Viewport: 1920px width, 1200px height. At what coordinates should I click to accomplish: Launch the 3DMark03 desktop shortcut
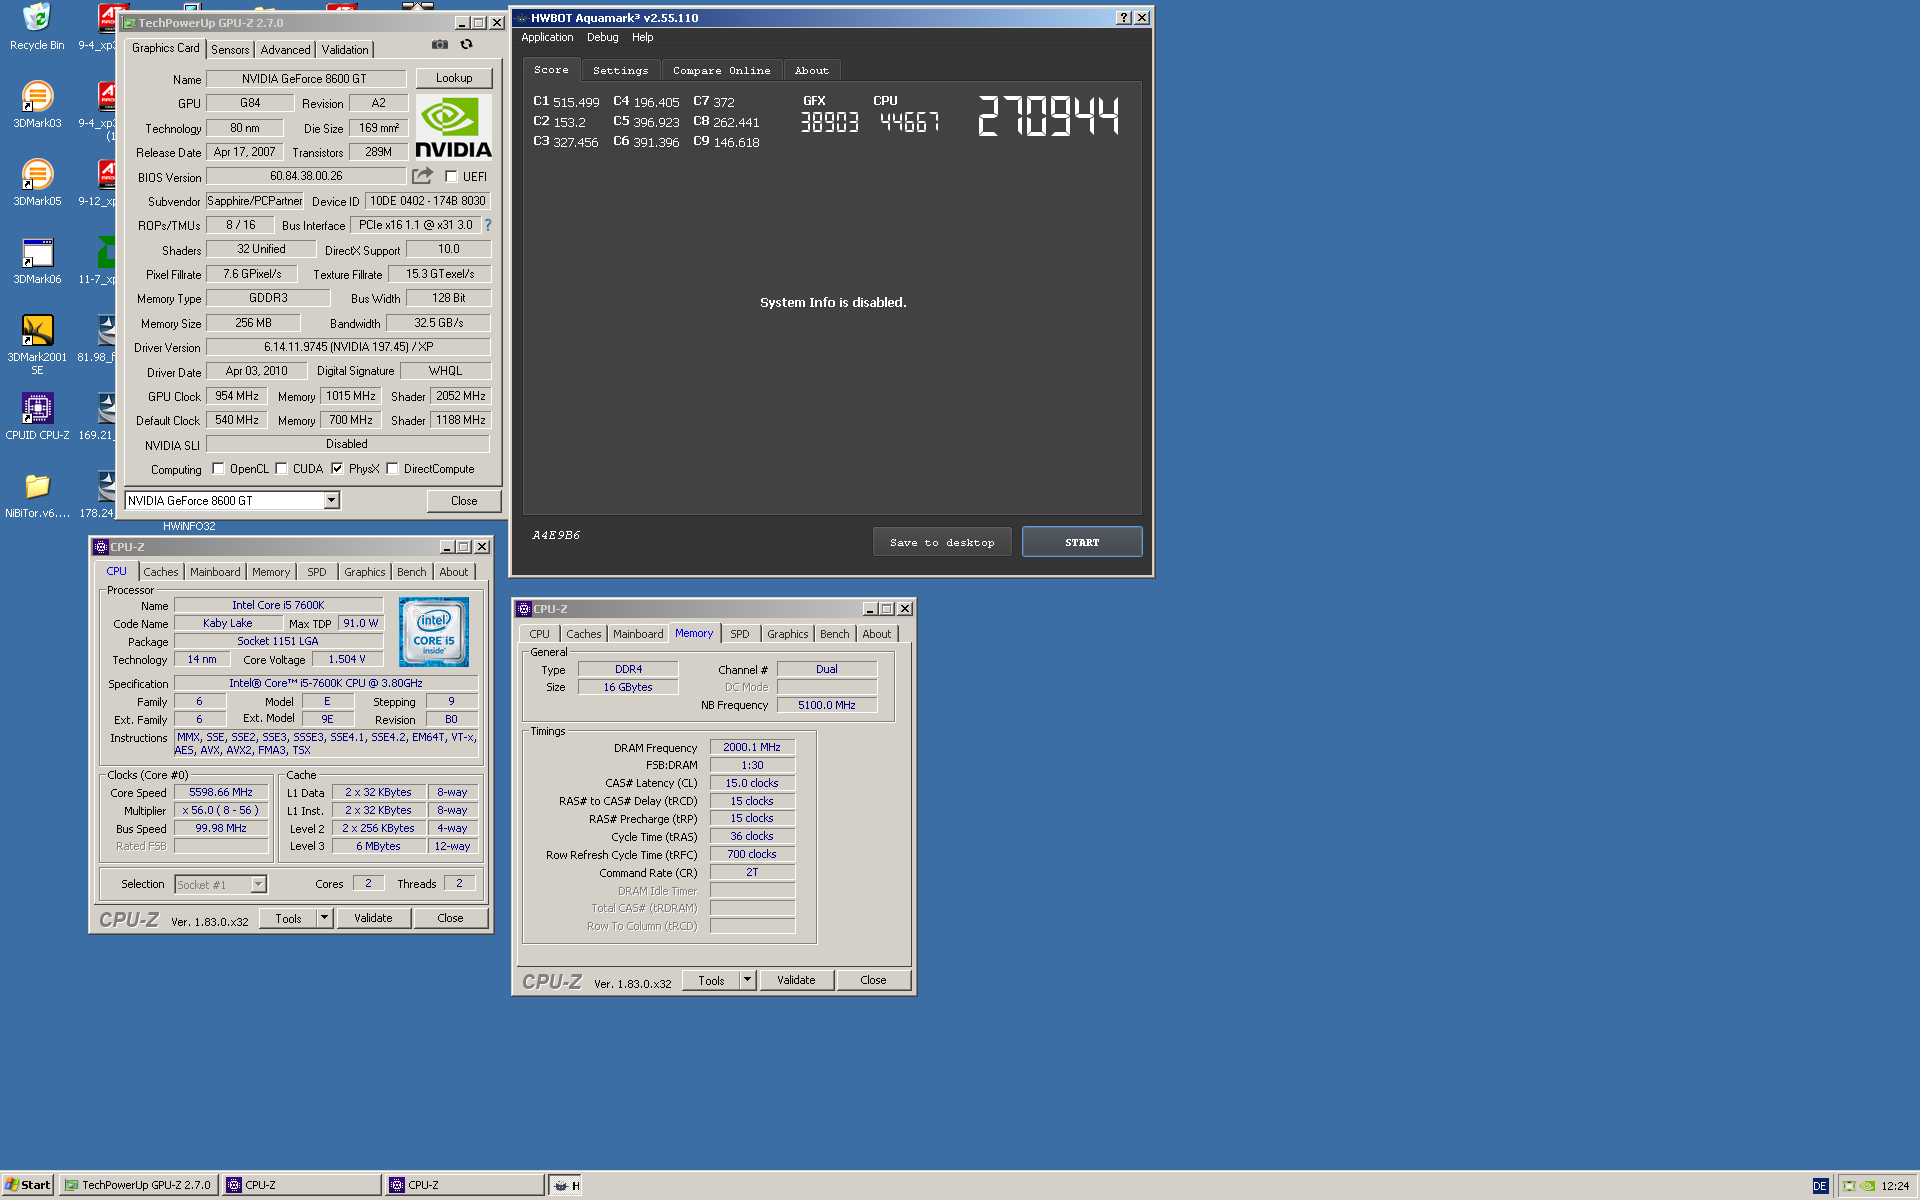click(37, 104)
